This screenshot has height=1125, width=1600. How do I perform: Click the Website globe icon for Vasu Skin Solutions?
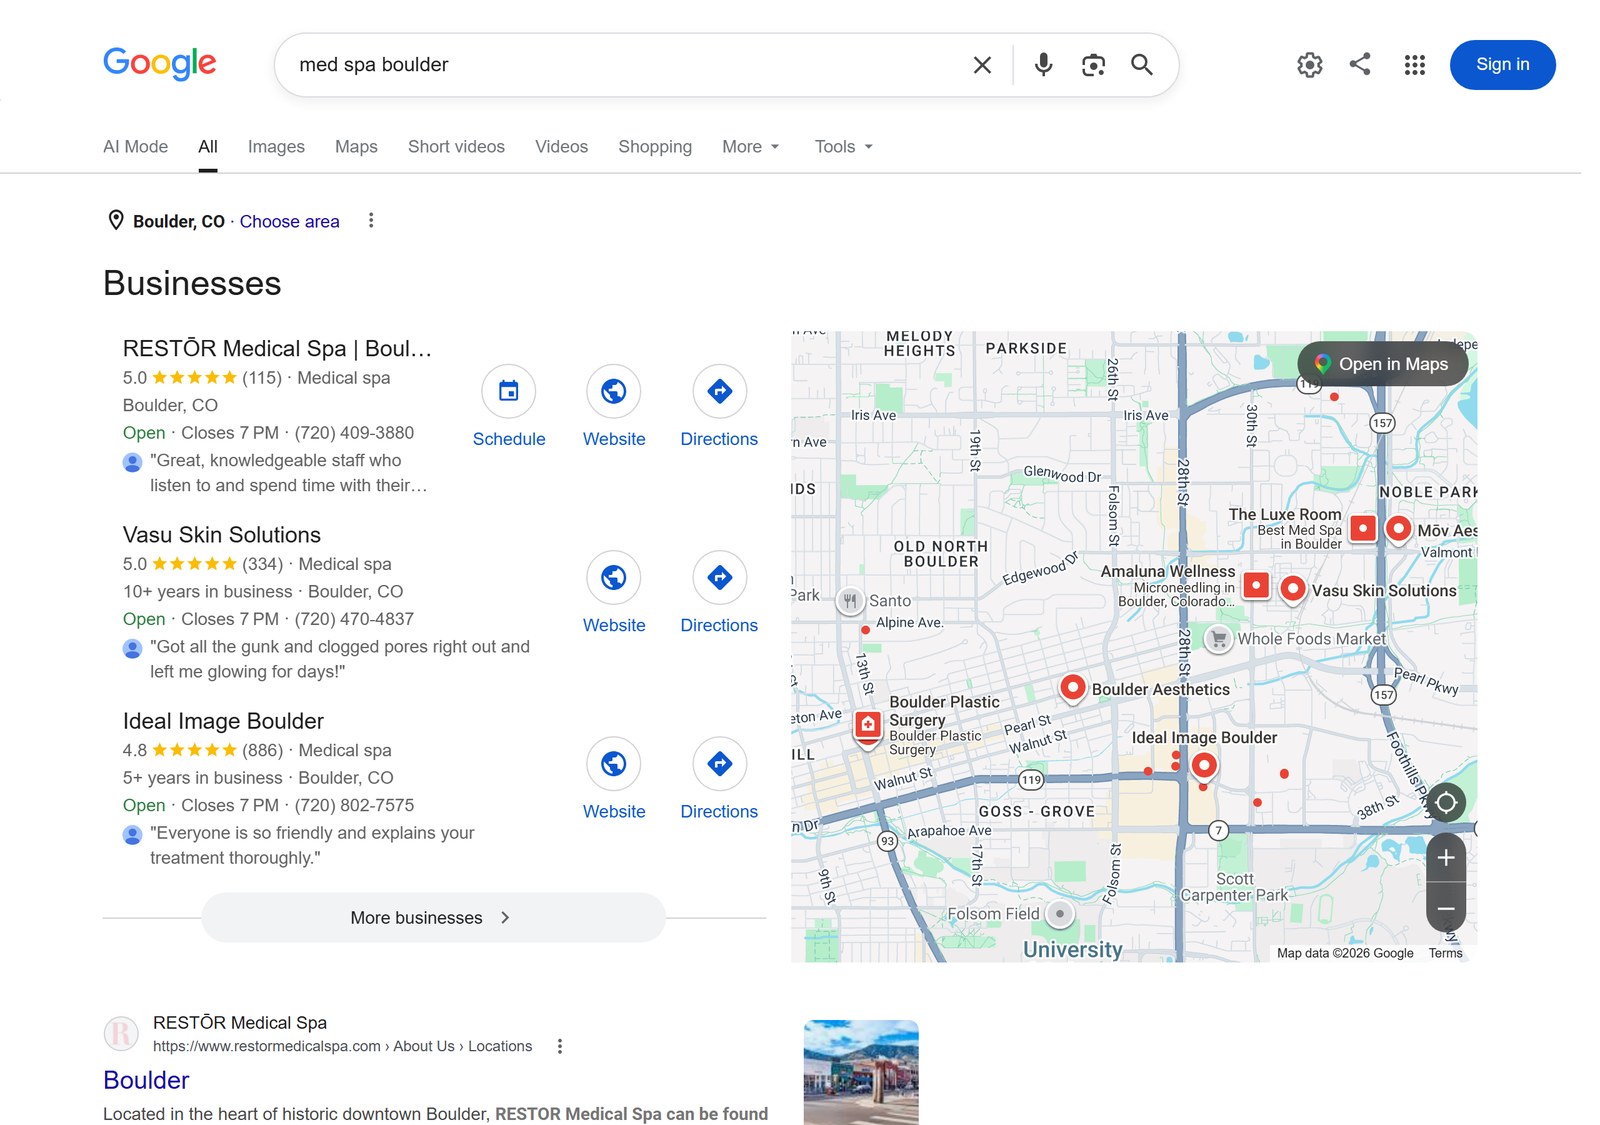tap(614, 577)
